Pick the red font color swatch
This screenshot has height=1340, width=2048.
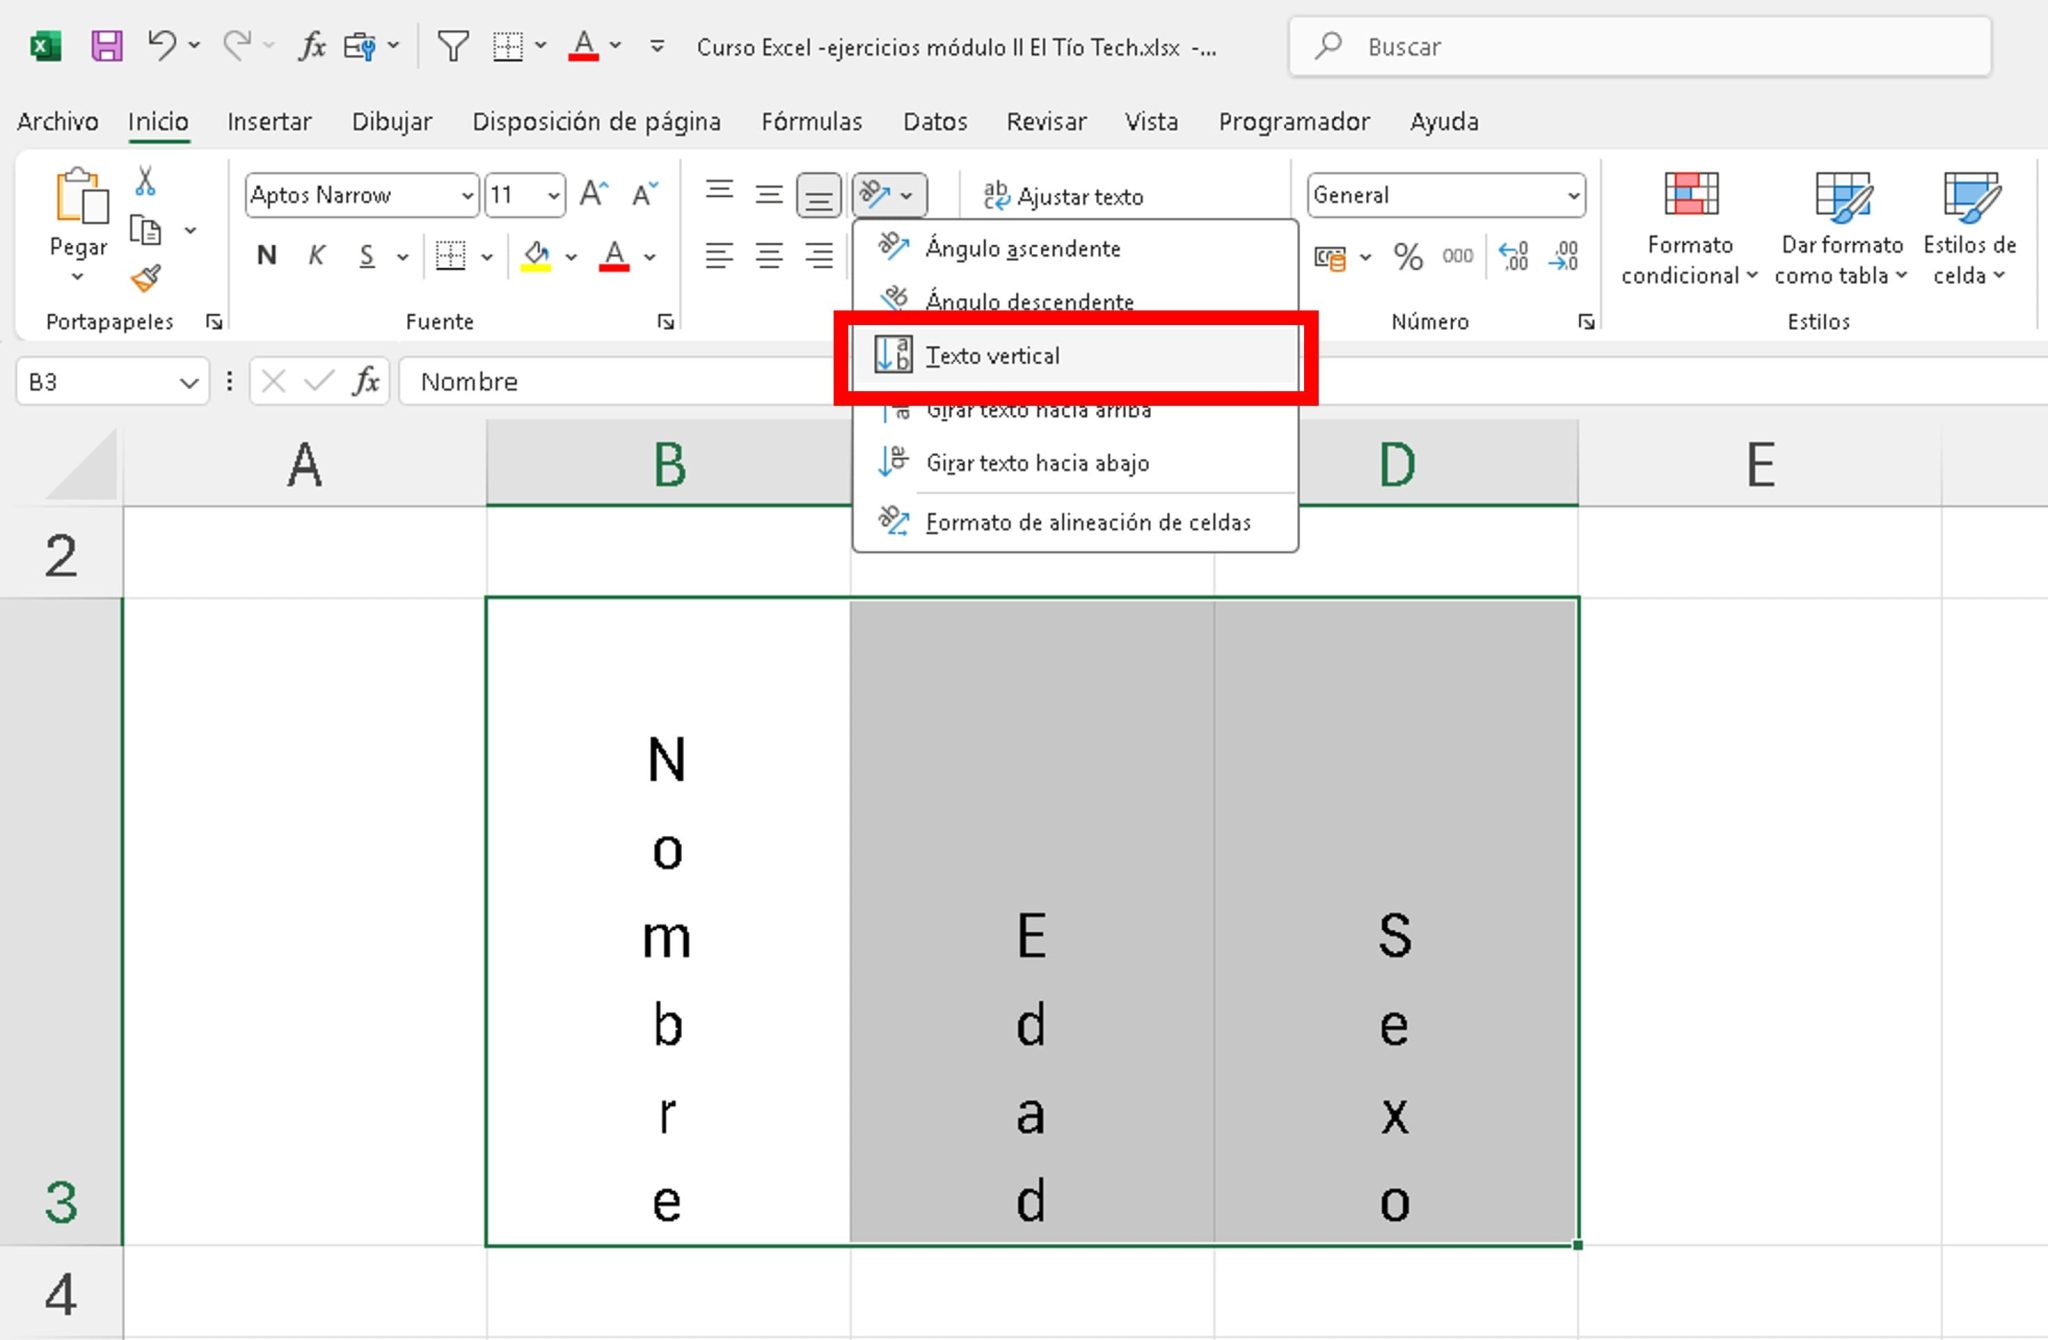(614, 257)
